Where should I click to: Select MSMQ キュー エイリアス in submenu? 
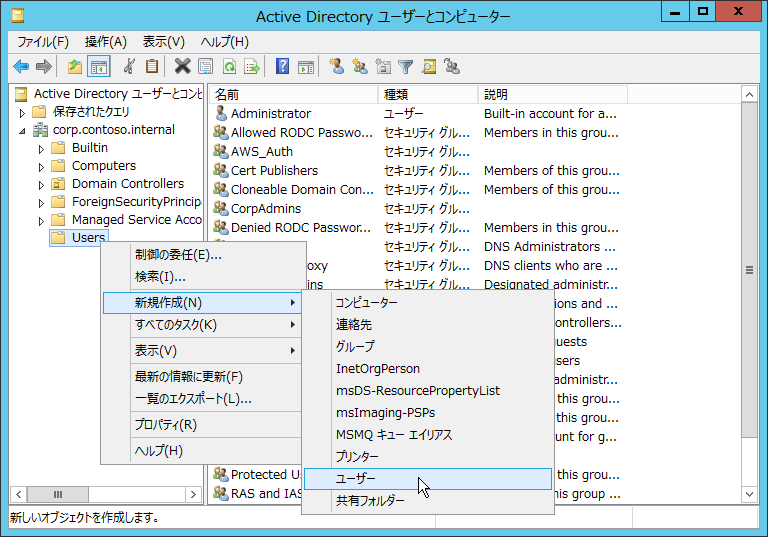point(428,435)
